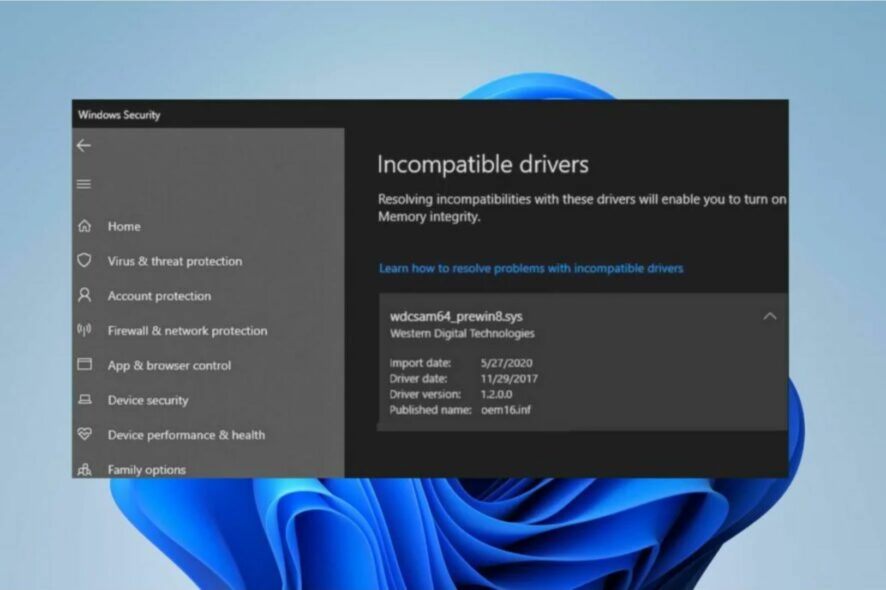Image resolution: width=886 pixels, height=590 pixels.
Task: Click the Published name label
Action: 430,410
